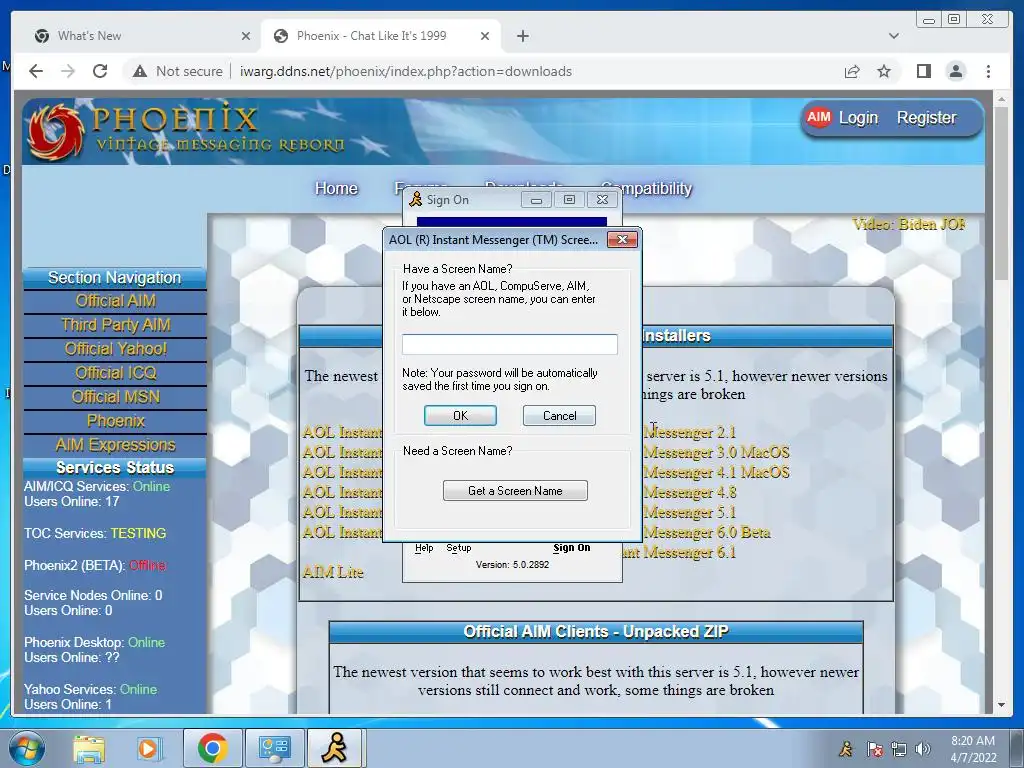This screenshot has height=768, width=1024.
Task: Open Messenger 4.1 MacOS link
Action: [x=716, y=472]
